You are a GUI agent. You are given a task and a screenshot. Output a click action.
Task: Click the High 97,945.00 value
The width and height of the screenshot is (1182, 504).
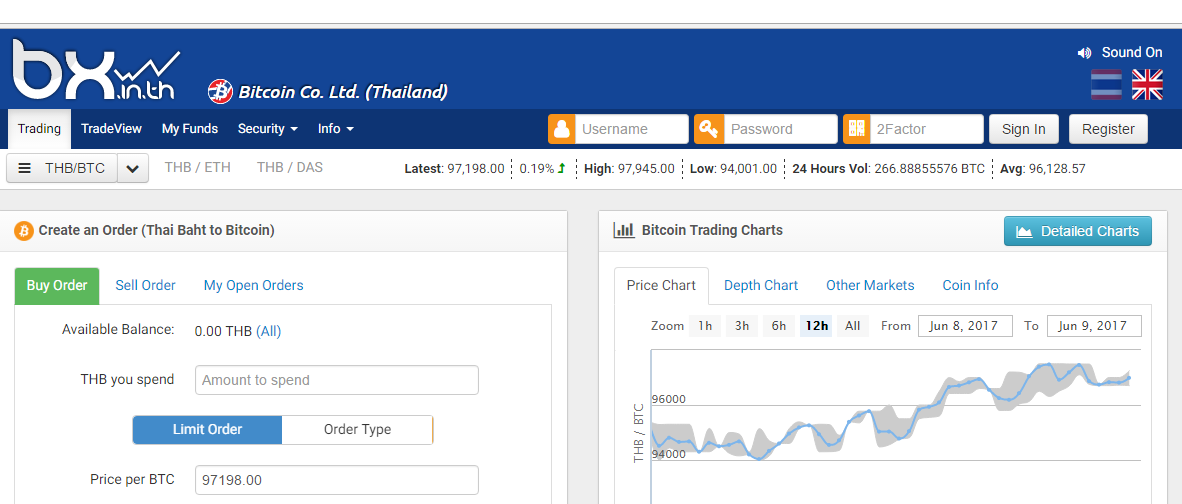point(646,169)
